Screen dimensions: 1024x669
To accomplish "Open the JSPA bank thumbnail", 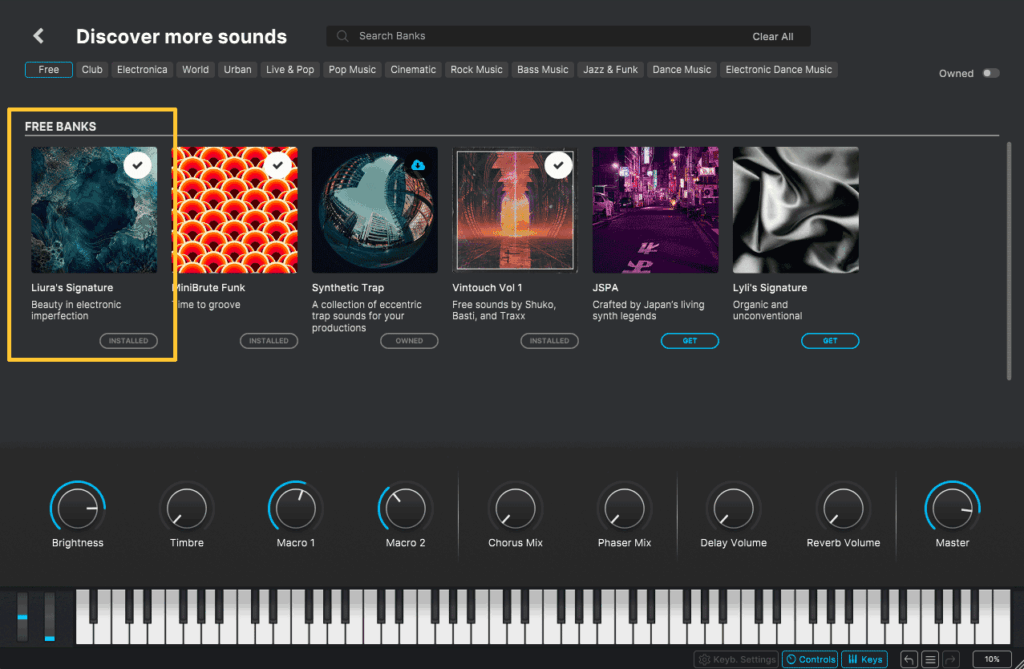I will pos(655,210).
